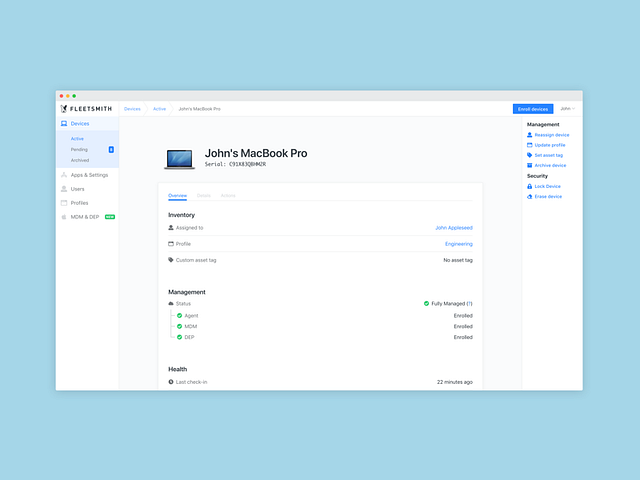Open MDM & DEP page
Image resolution: width=640 pixels, height=480 pixels.
pyautogui.click(x=85, y=217)
